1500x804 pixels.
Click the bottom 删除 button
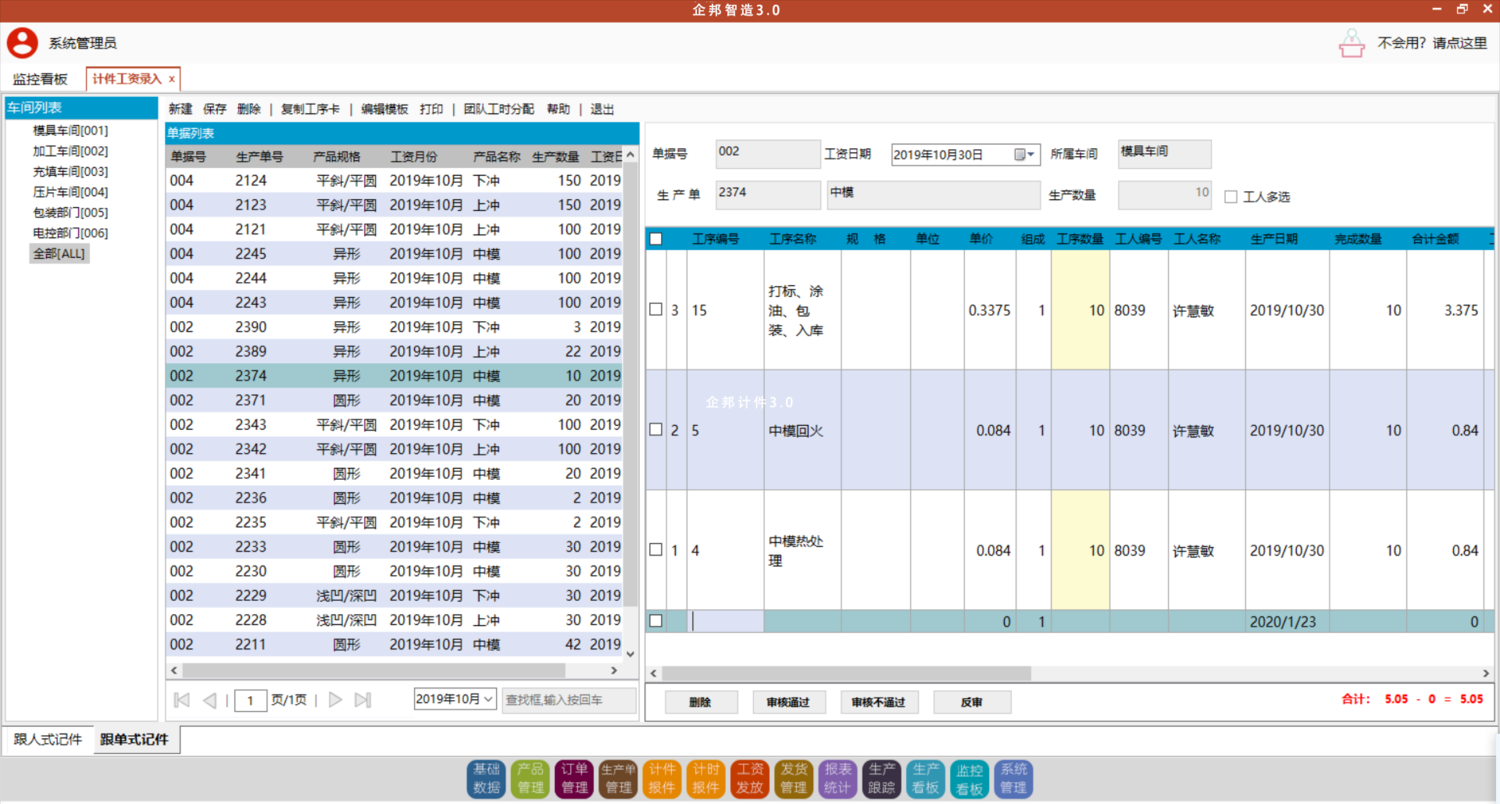tap(701, 702)
